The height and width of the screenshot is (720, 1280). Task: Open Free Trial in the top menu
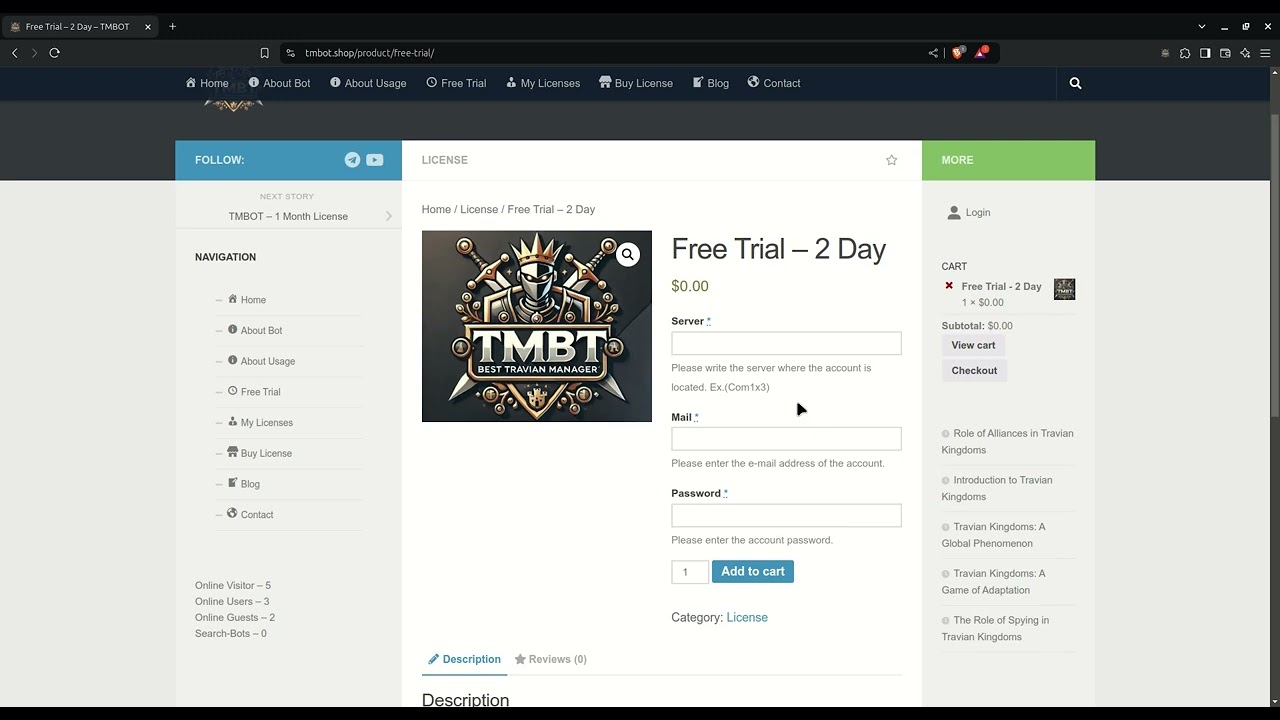[x=456, y=83]
